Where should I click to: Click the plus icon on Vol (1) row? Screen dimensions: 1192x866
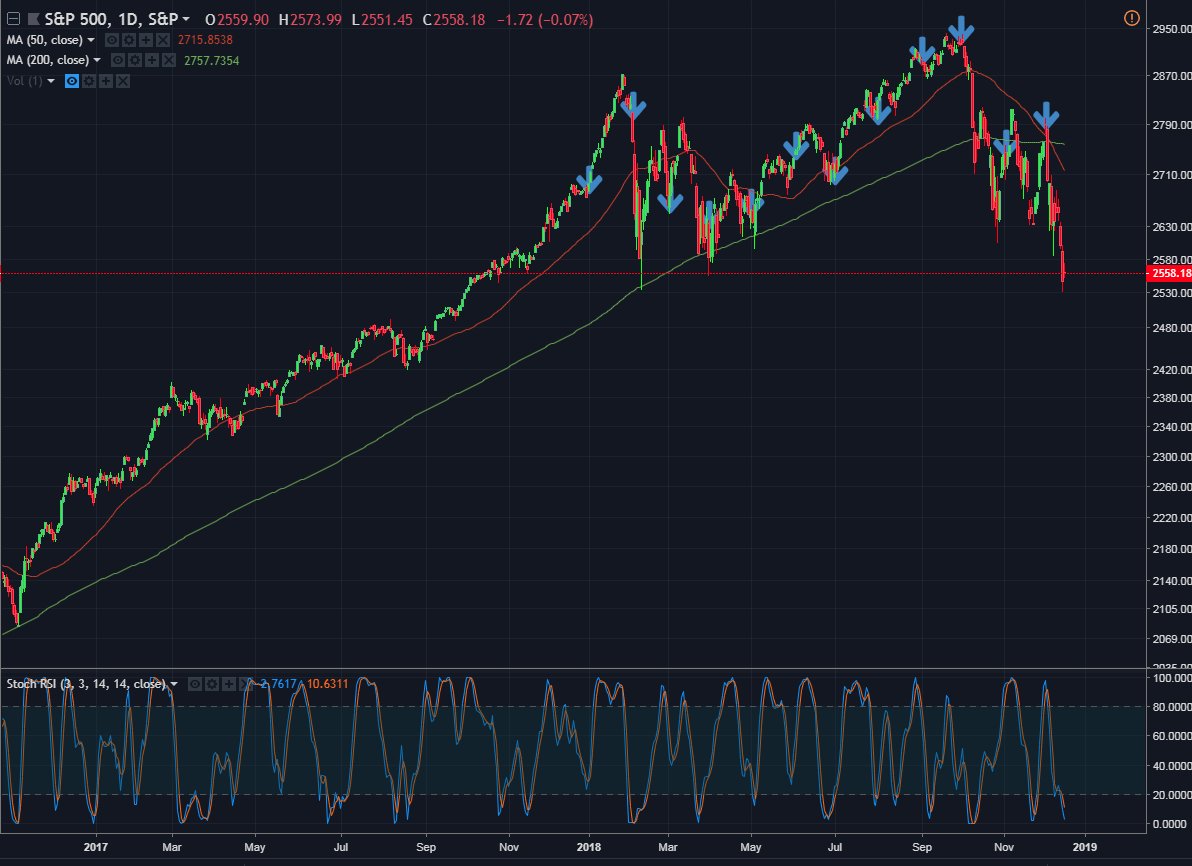click(106, 81)
